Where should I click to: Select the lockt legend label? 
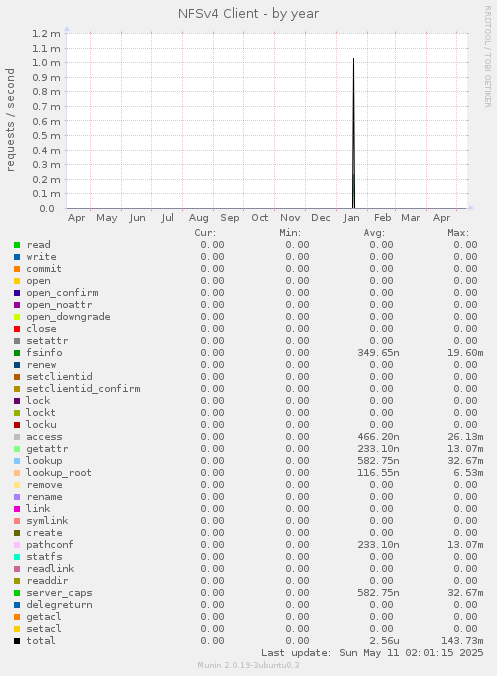pyautogui.click(x=41, y=413)
